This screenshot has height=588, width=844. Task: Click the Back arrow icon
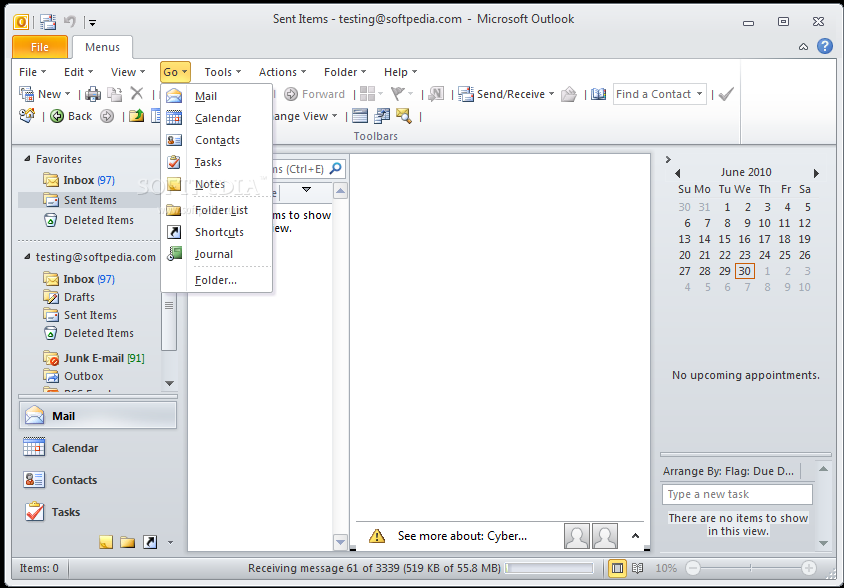point(57,116)
